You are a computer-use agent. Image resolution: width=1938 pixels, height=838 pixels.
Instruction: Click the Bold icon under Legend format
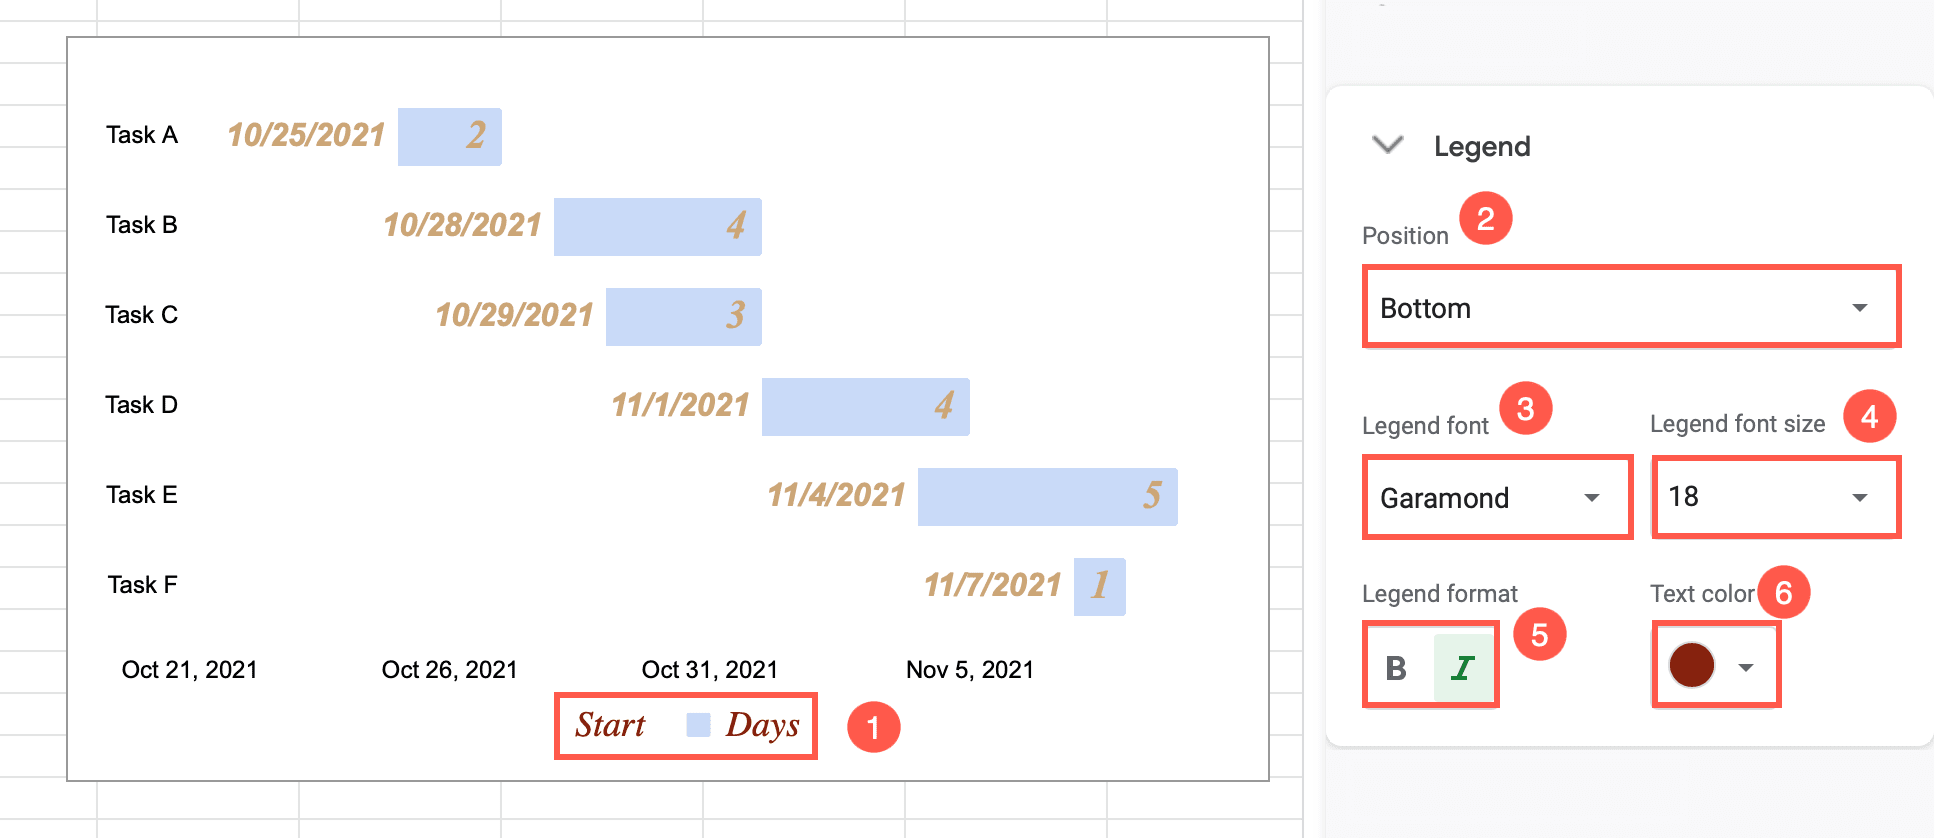coord(1397,665)
